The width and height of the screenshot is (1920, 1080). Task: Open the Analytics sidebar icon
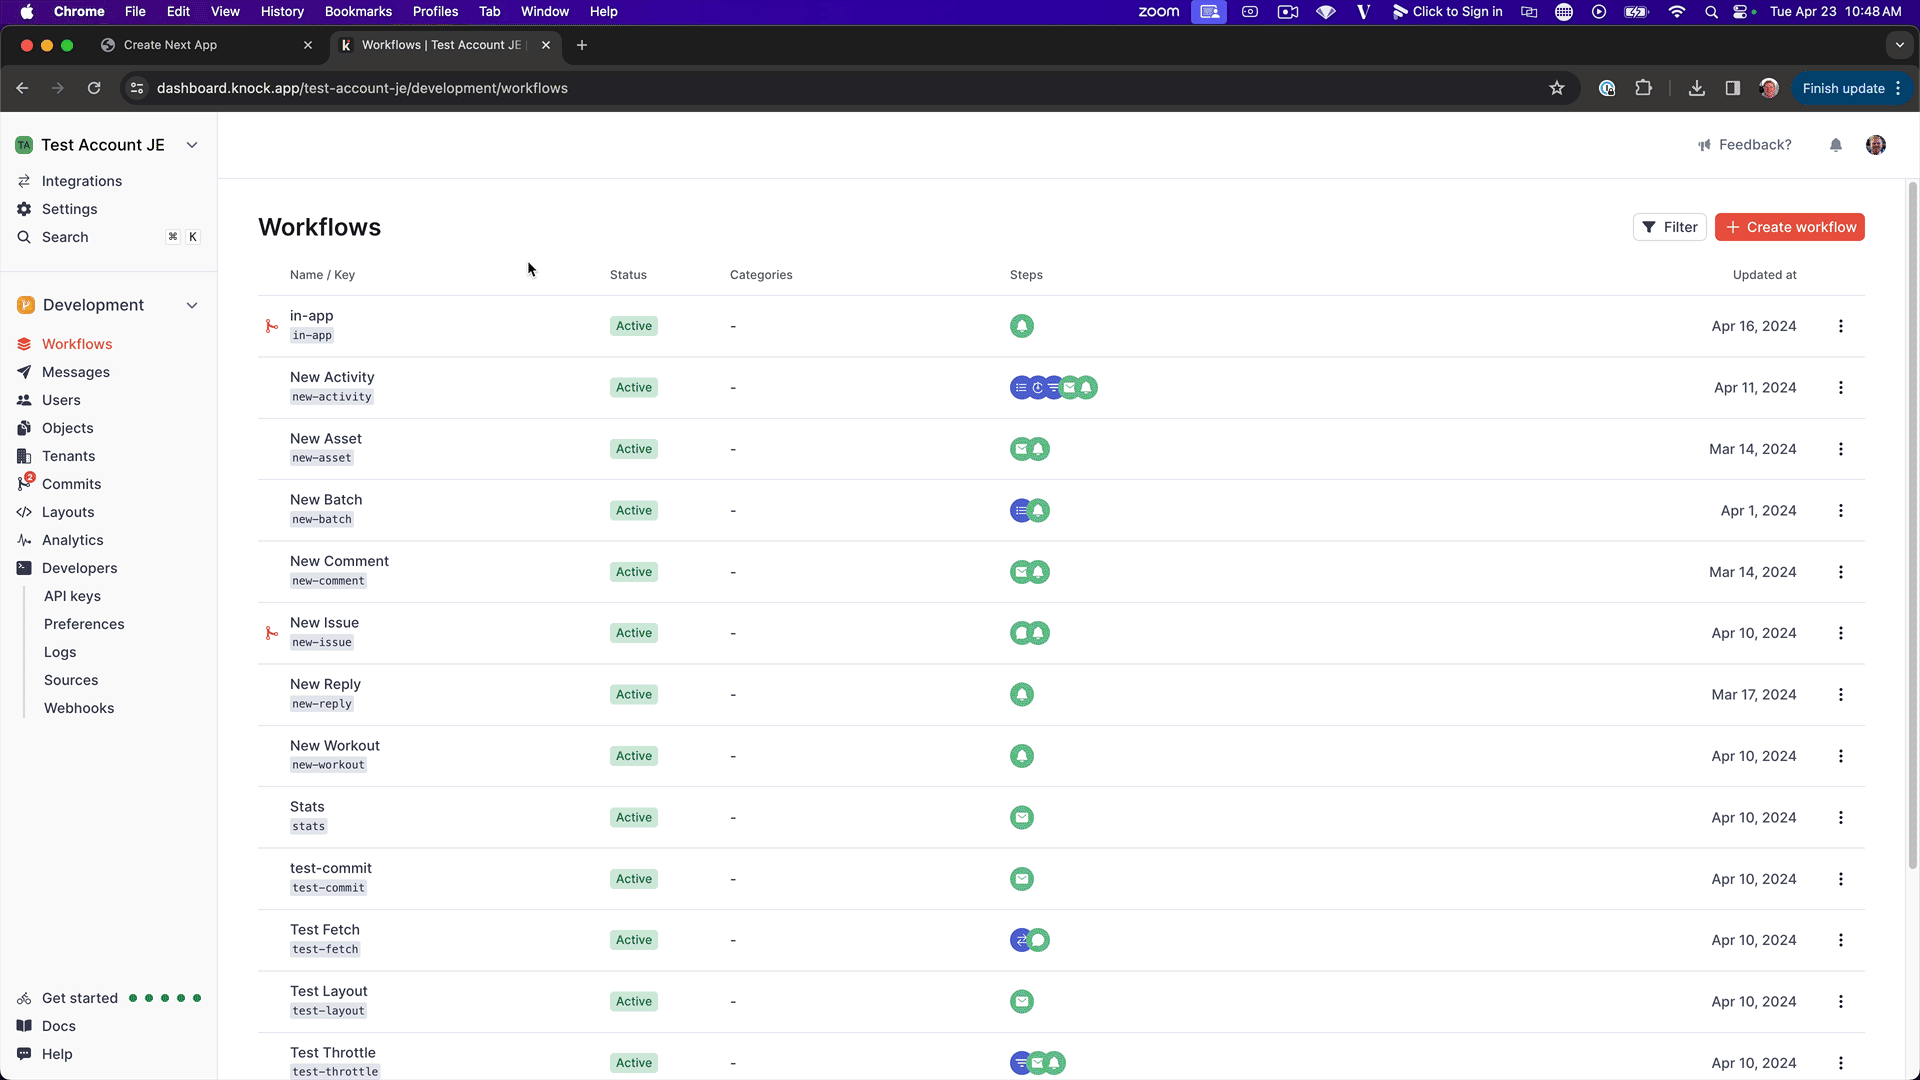25,540
